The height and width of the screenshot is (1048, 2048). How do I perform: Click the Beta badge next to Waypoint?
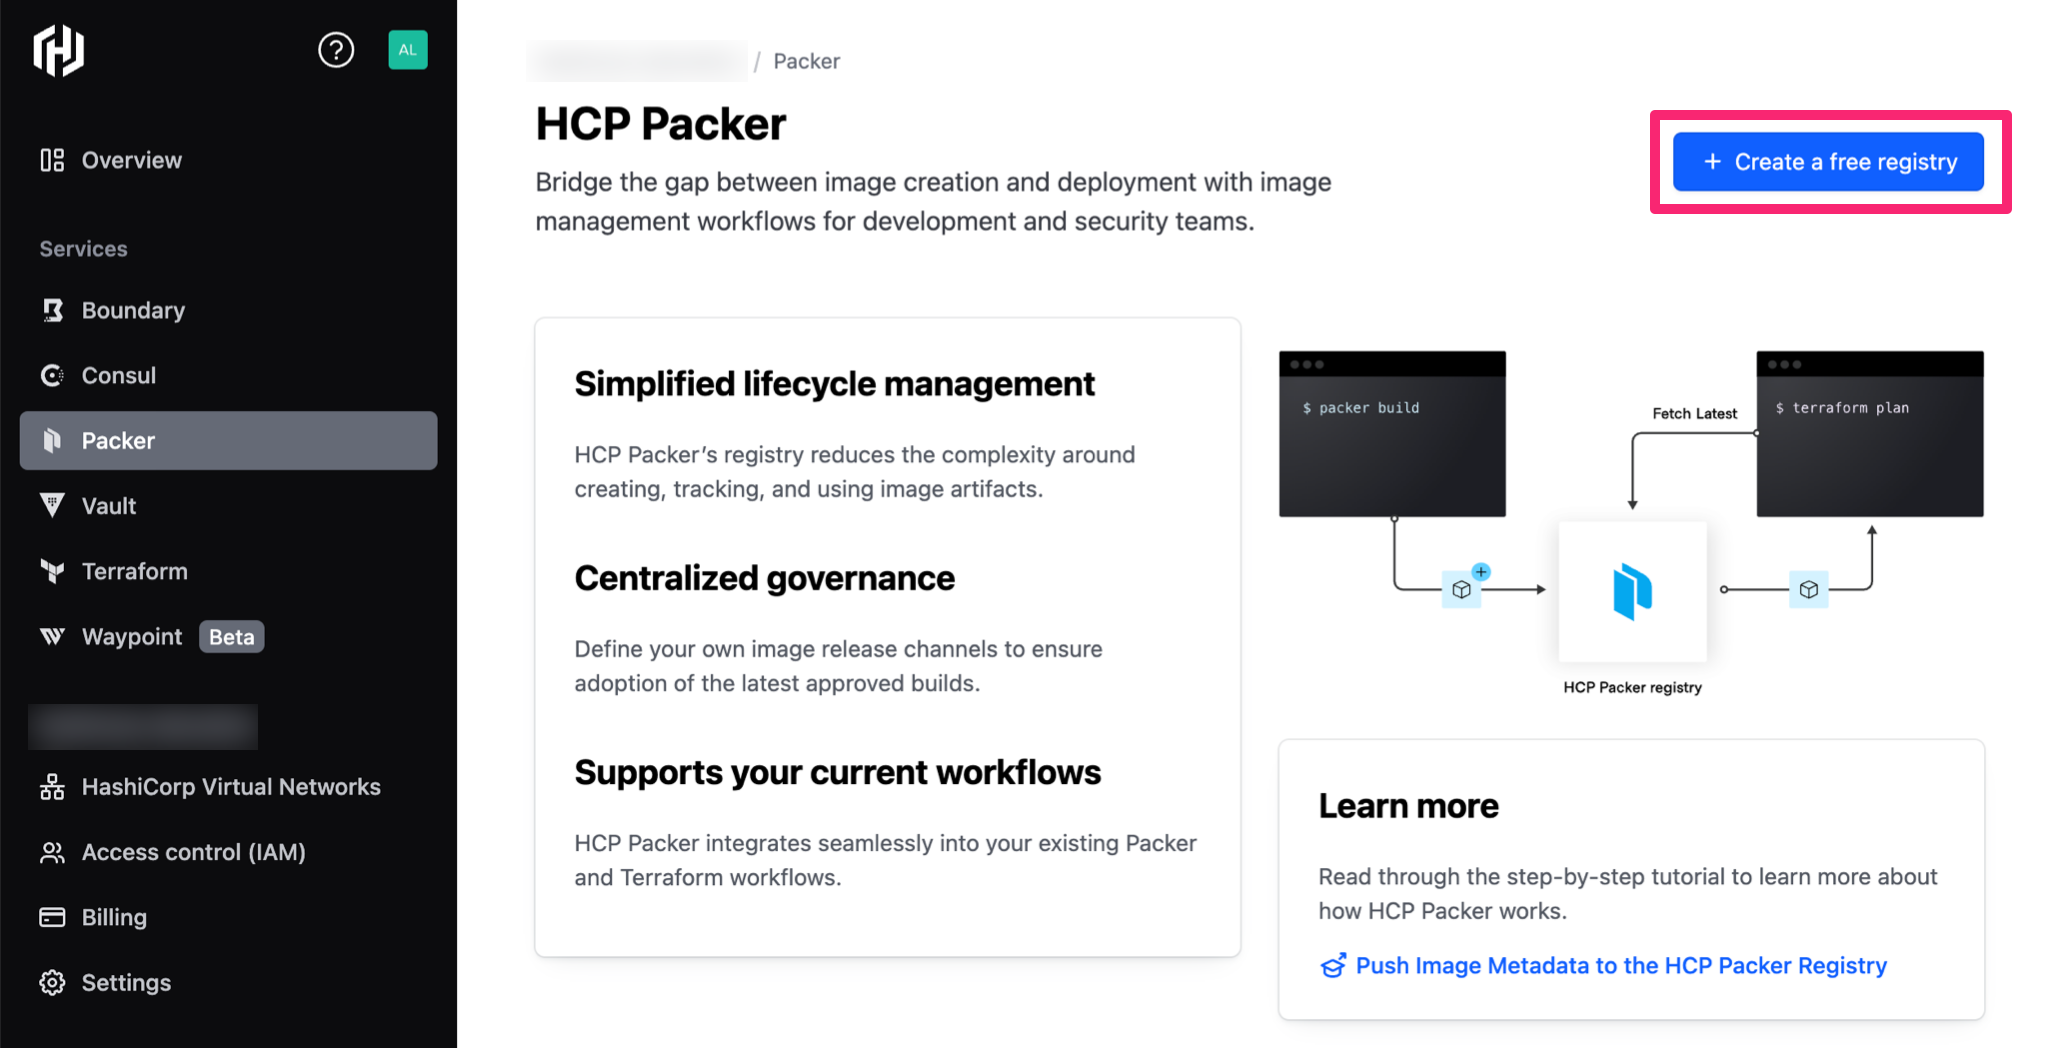click(x=231, y=637)
